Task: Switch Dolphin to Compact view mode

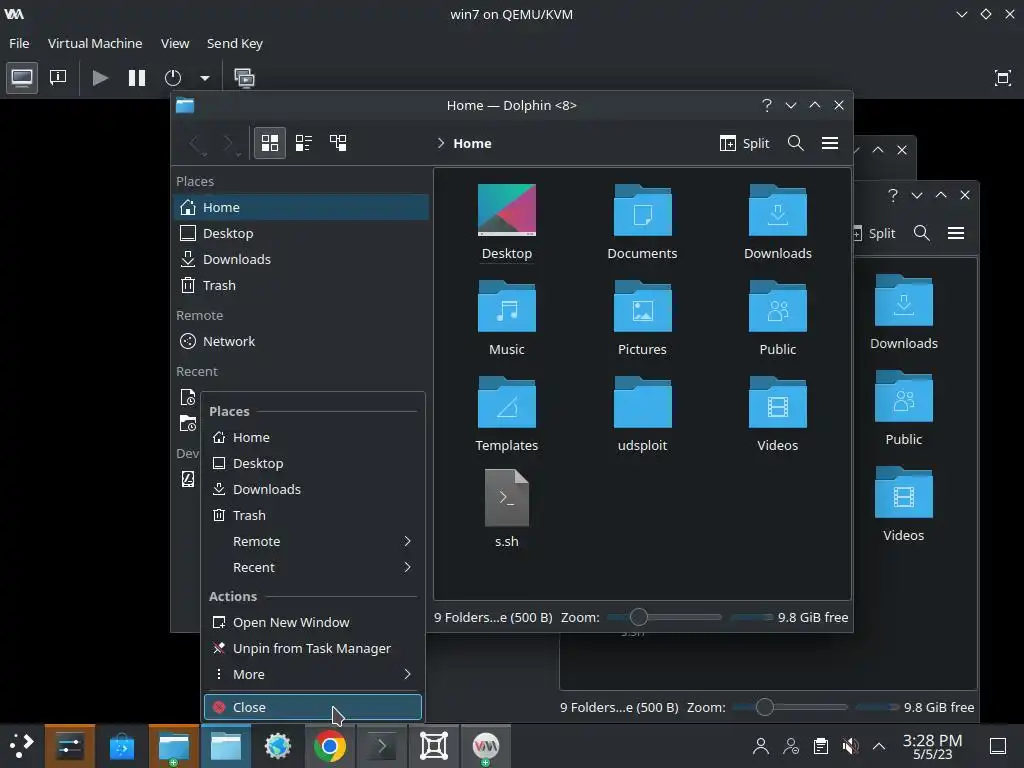Action: [304, 143]
